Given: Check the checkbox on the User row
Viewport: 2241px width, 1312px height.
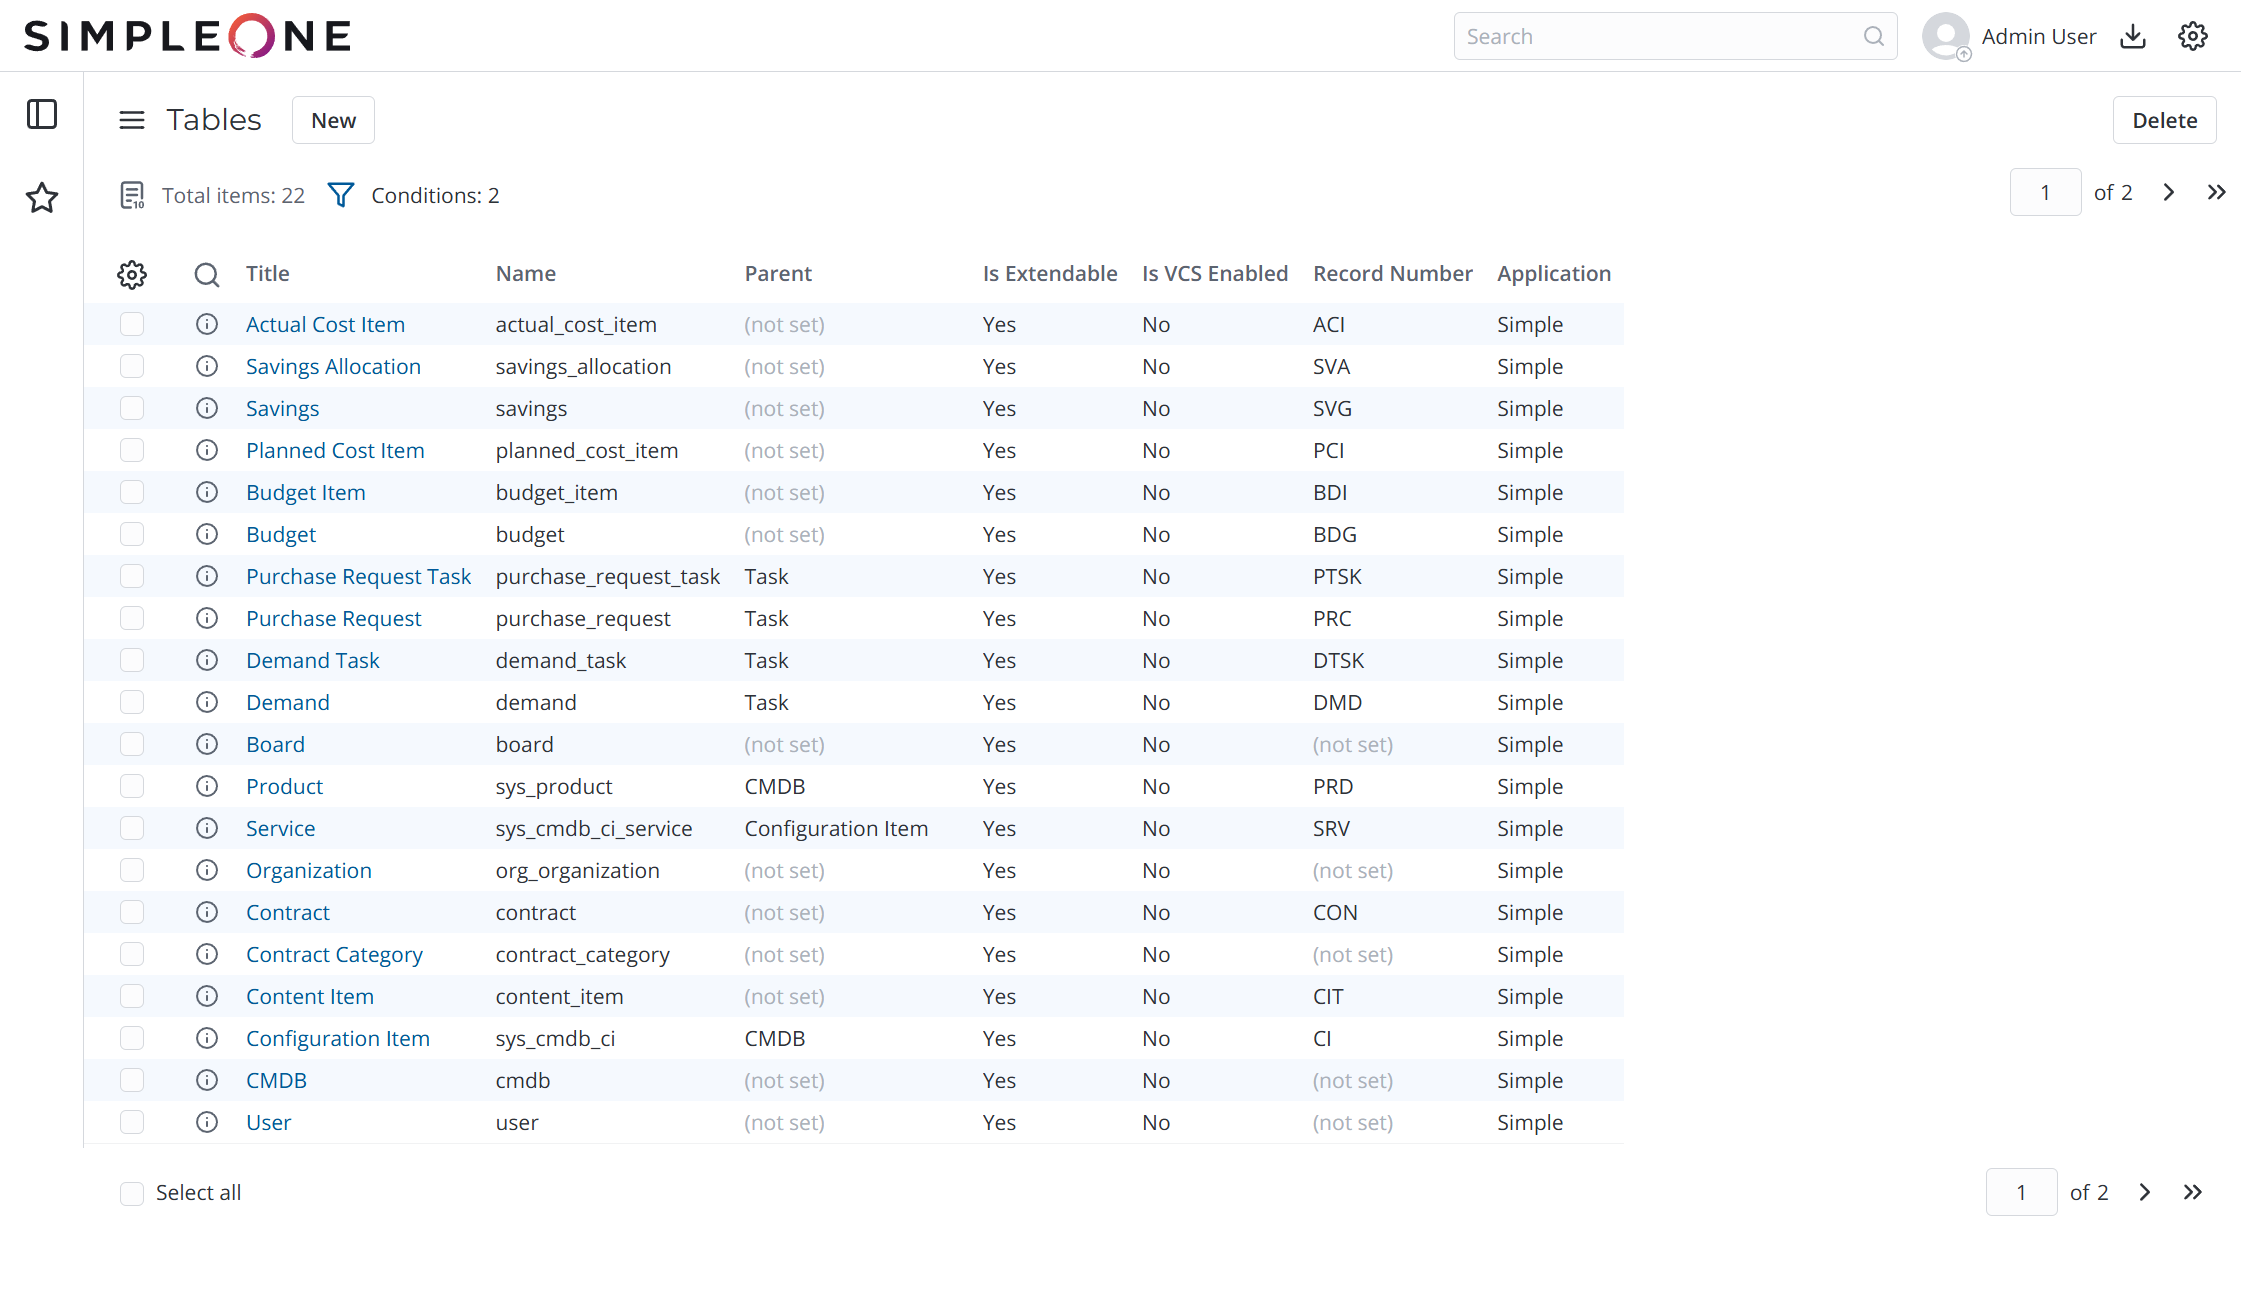Looking at the screenshot, I should [131, 1122].
